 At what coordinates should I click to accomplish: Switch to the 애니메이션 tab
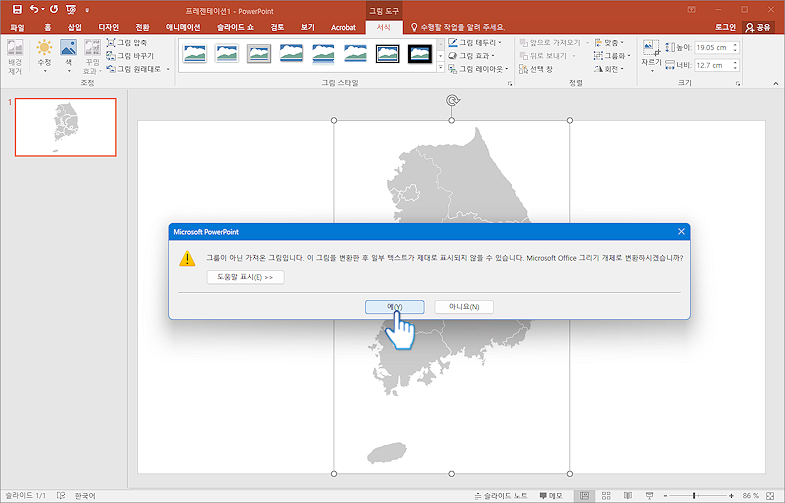click(x=183, y=28)
